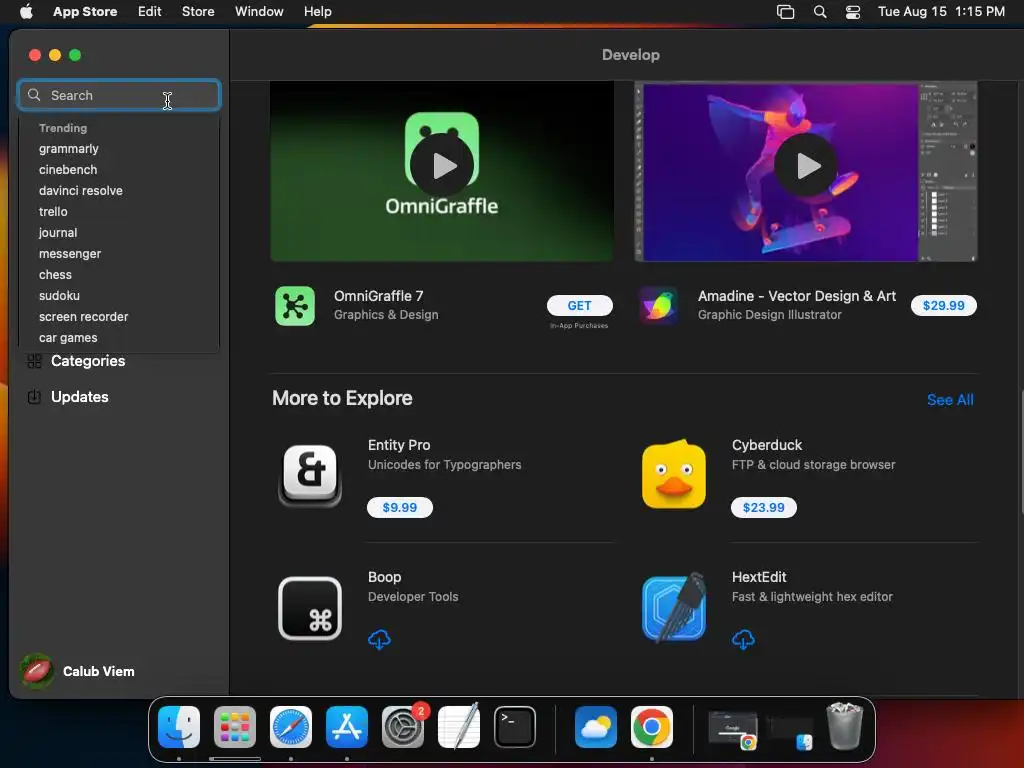Open Terminal from the Dock
This screenshot has height=768, width=1024.
(x=515, y=727)
